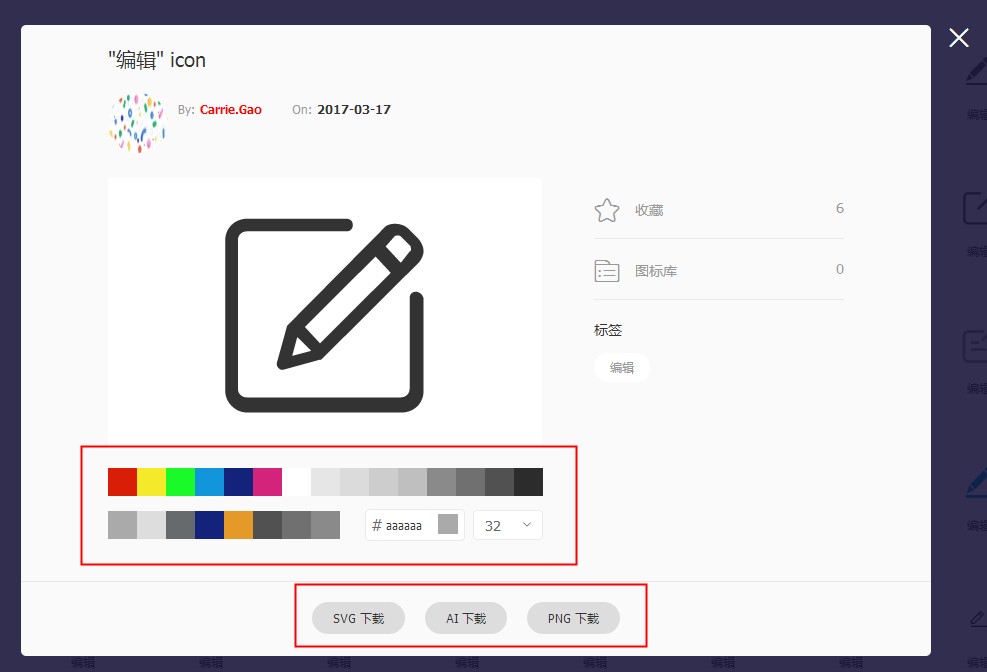This screenshot has height=672, width=987.
Task: Click the hex color input field
Action: point(402,525)
